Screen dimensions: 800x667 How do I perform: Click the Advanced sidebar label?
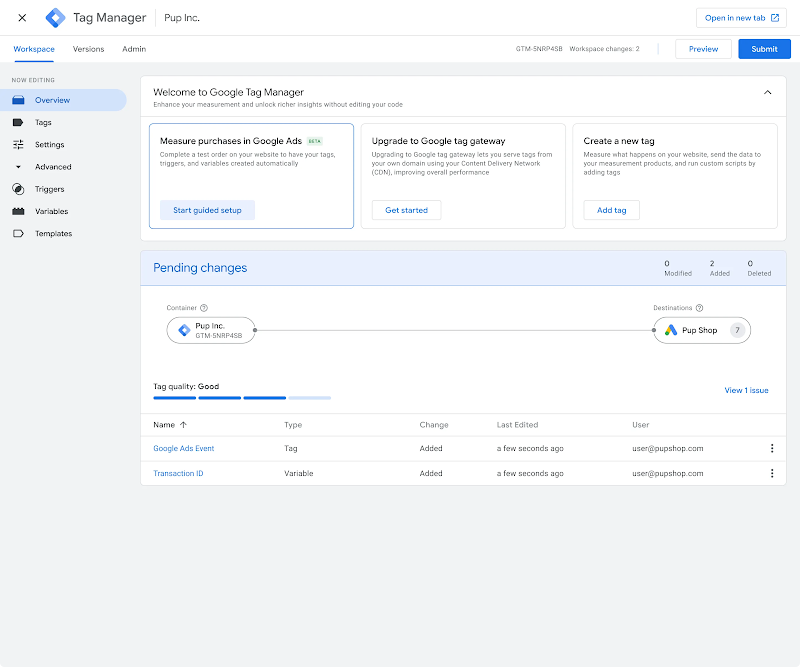(53, 167)
